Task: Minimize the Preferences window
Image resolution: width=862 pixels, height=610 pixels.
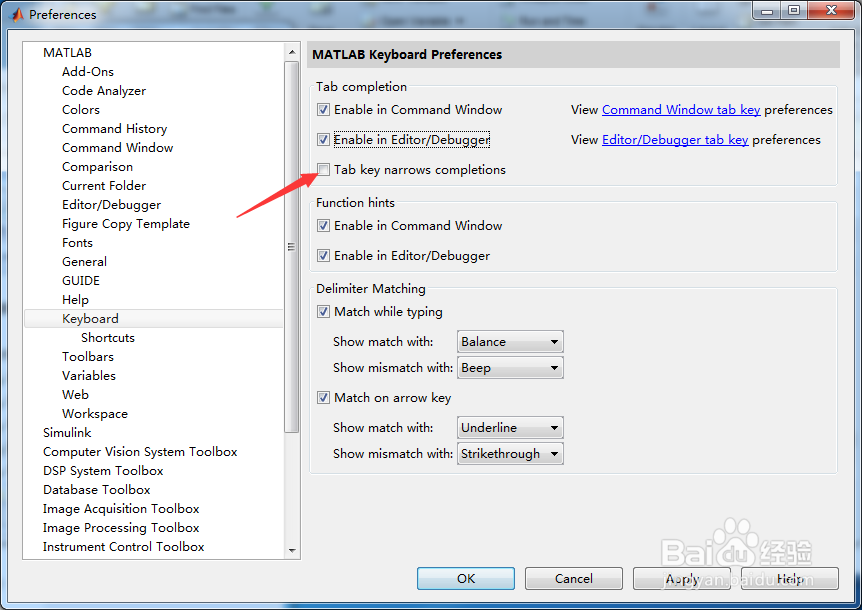Action: pos(767,10)
